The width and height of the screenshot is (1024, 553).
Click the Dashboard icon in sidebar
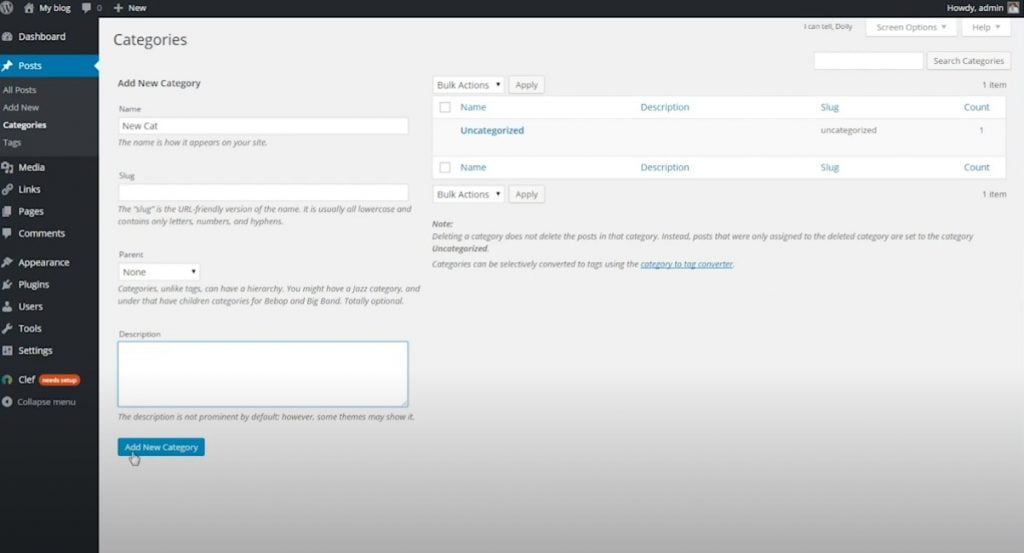pos(8,37)
